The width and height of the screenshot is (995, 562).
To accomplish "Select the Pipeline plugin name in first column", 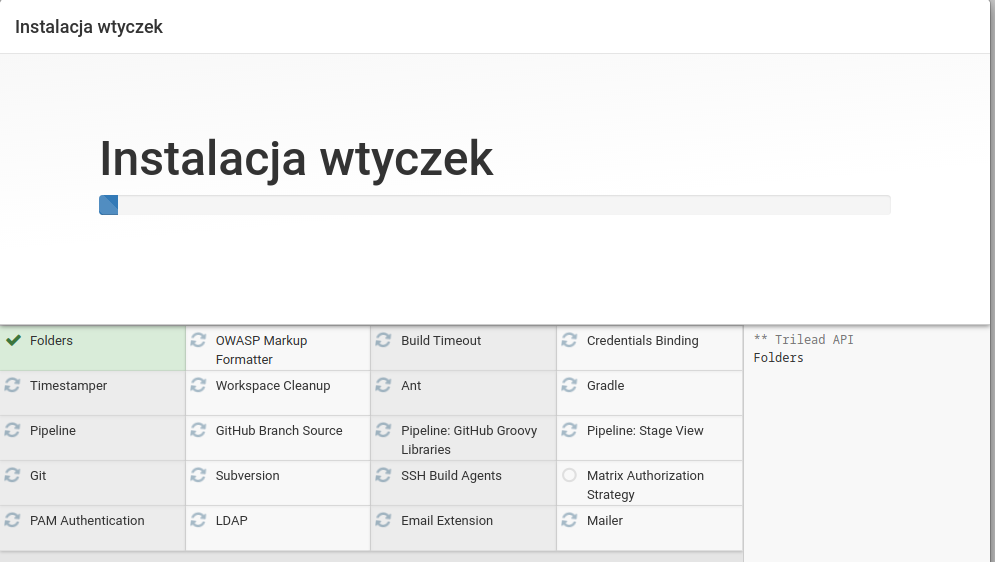I will pyautogui.click(x=53, y=431).
